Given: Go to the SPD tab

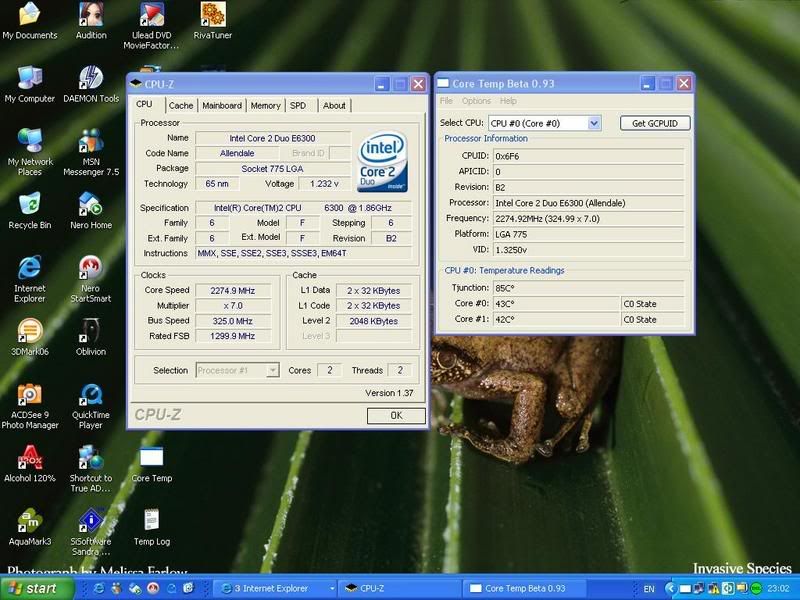Looking at the screenshot, I should pyautogui.click(x=298, y=106).
